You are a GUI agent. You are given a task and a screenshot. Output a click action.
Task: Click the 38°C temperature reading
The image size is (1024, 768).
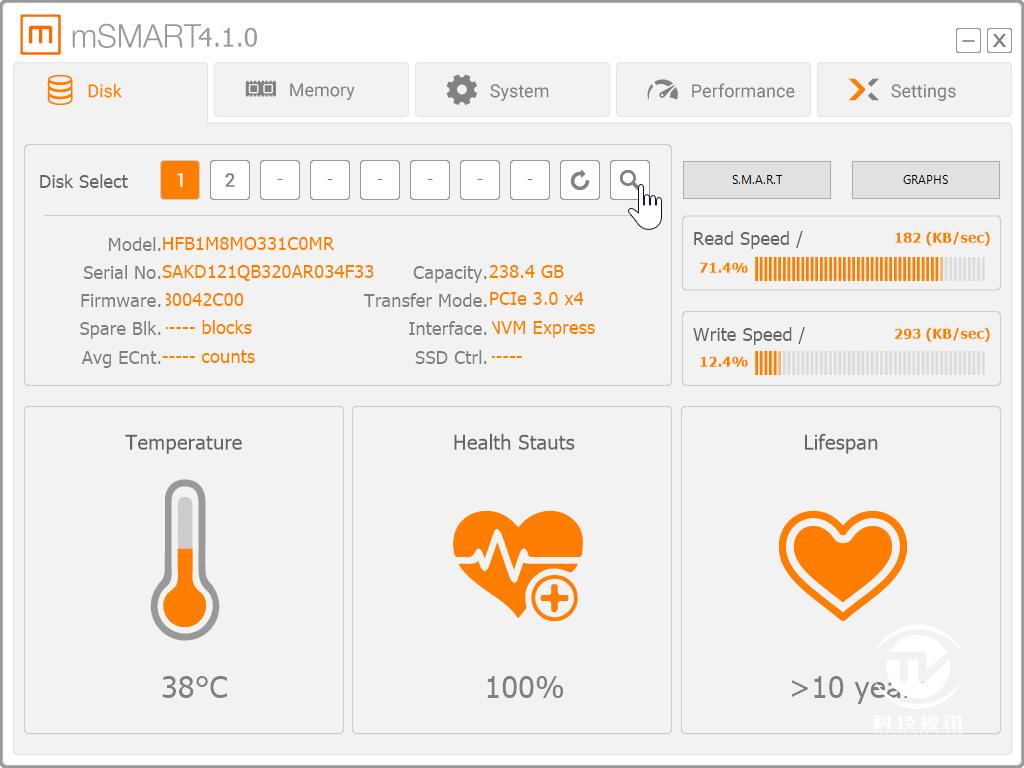coord(195,687)
